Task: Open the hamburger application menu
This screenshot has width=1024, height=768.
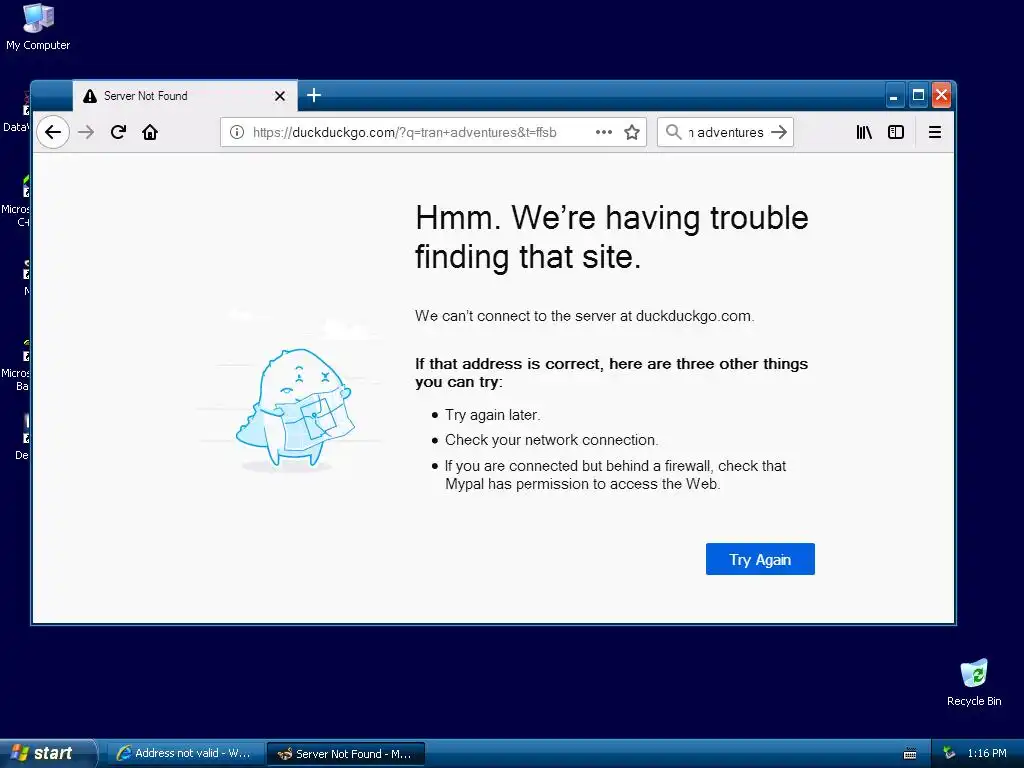Action: point(935,132)
